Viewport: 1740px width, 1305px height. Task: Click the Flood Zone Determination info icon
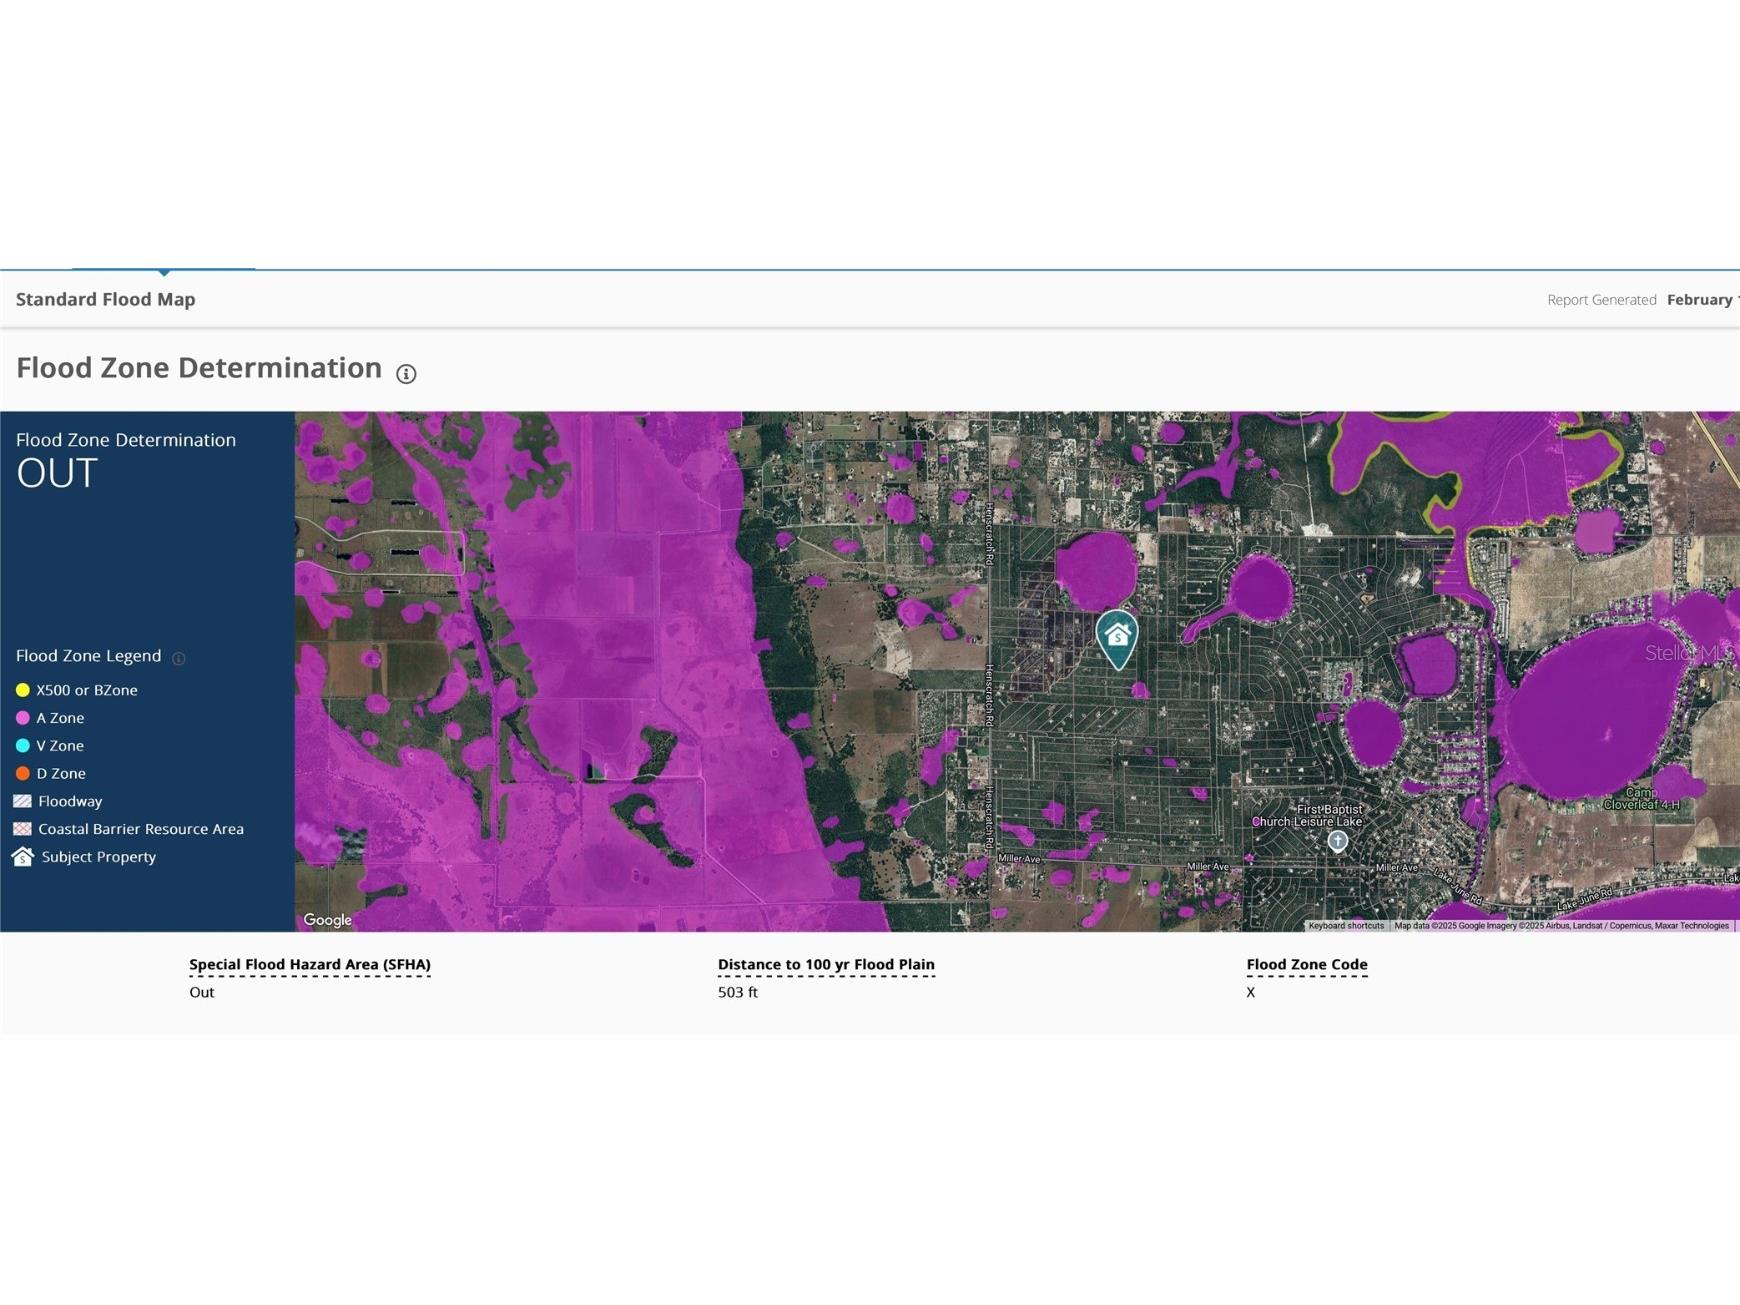click(406, 374)
